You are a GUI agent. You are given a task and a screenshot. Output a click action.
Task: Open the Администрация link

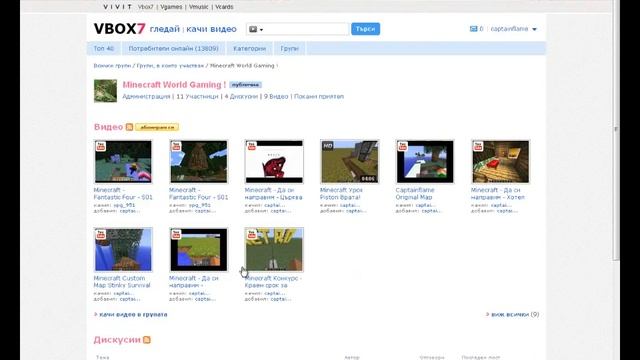146,96
